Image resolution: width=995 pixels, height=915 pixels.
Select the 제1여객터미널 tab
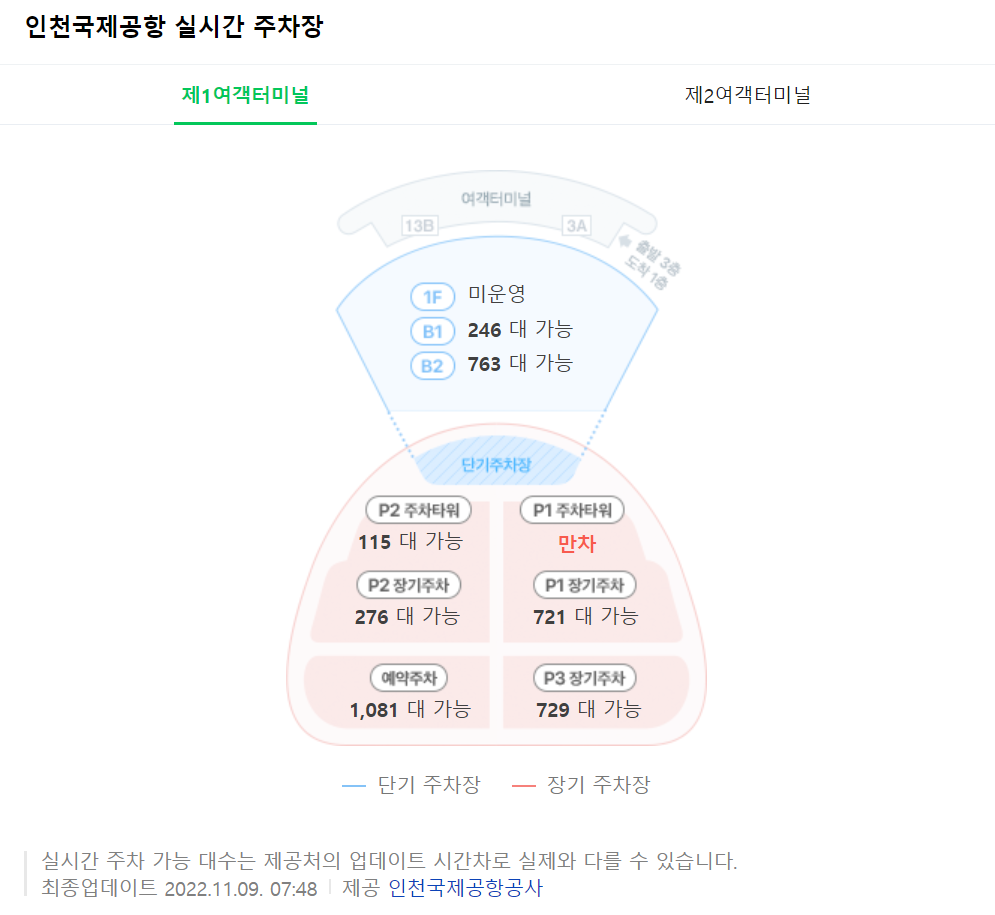tap(245, 95)
